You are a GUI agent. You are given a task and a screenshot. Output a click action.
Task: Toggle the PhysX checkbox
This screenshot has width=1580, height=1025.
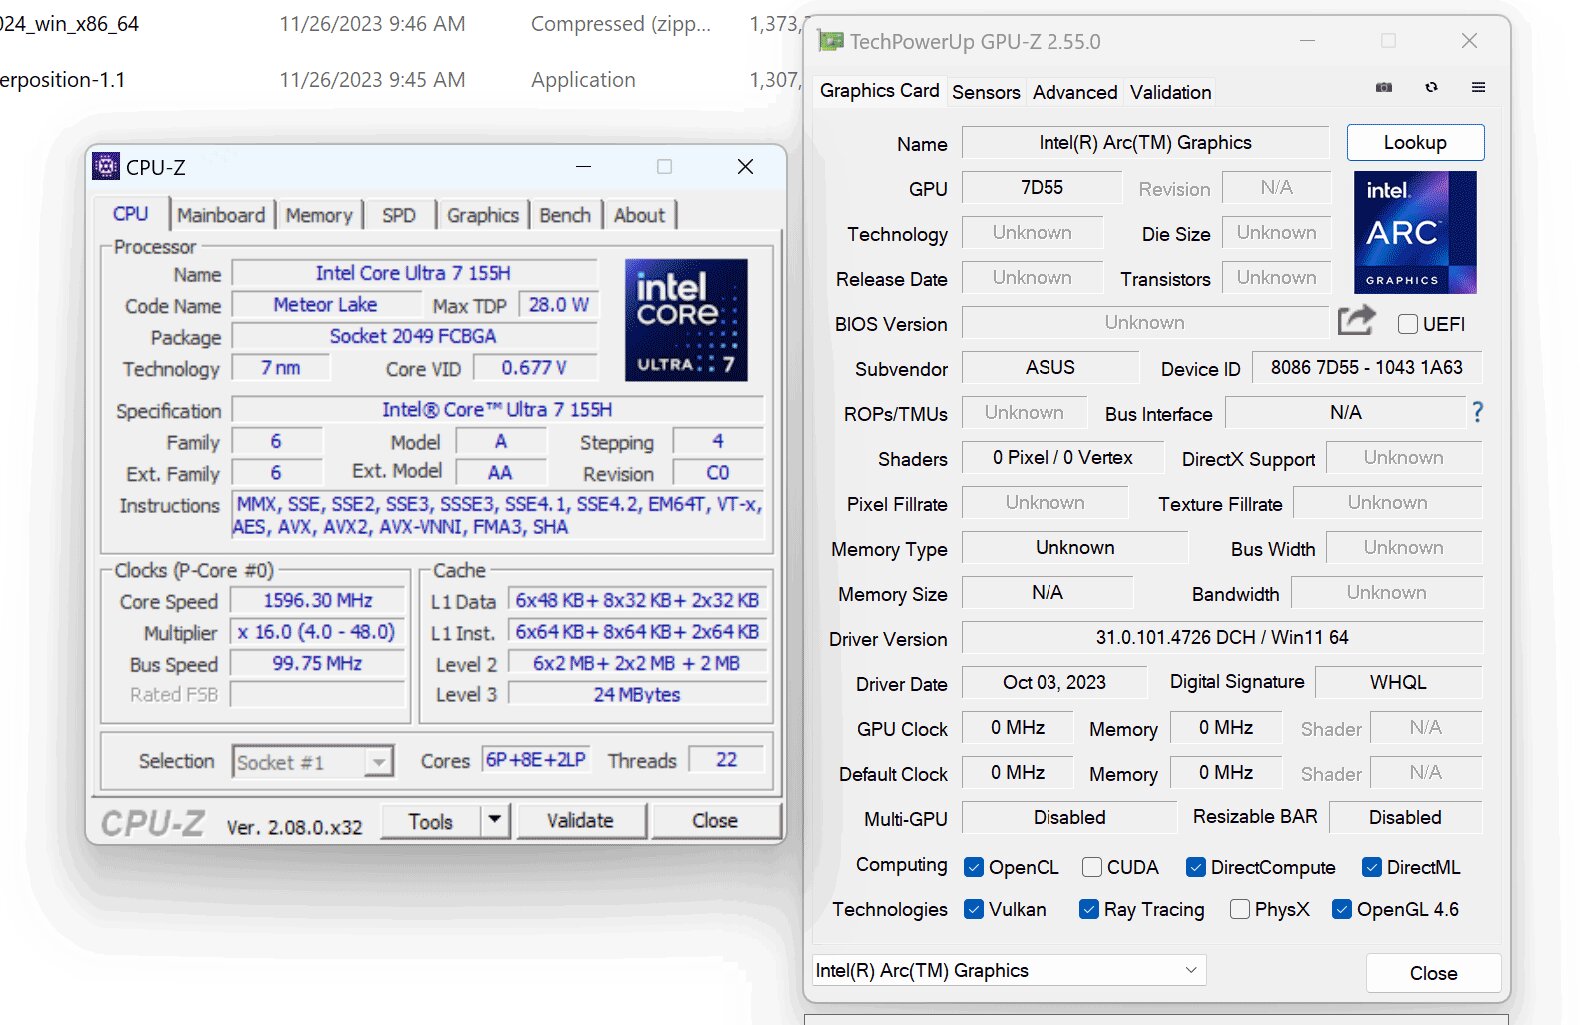[1240, 909]
